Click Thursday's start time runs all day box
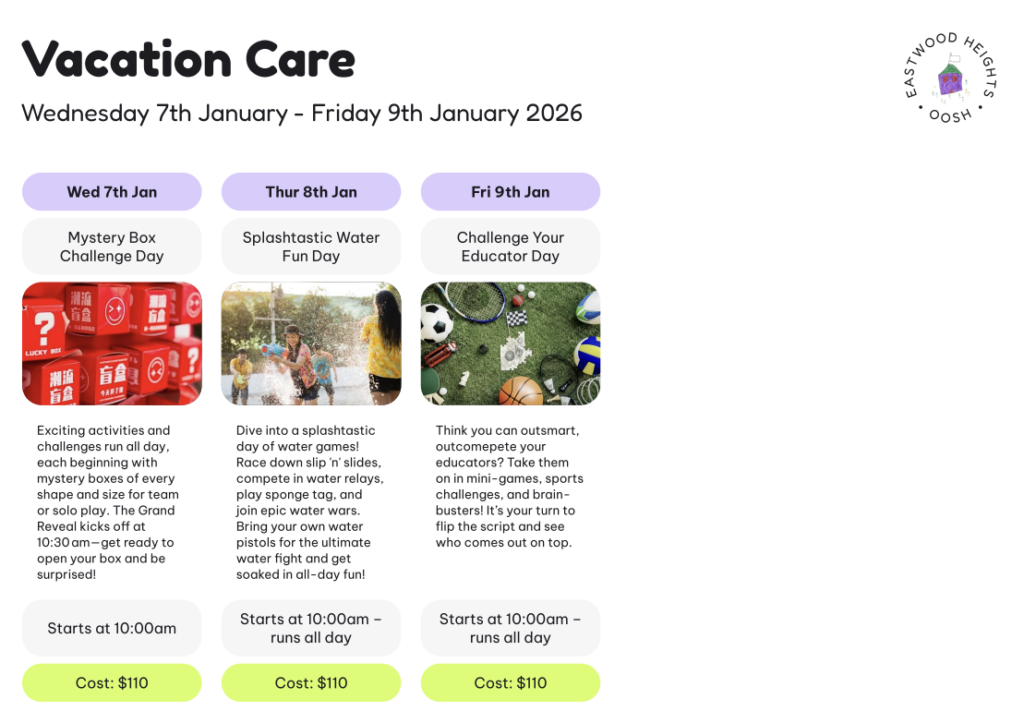Screen dimensions: 1024x723 (311, 629)
